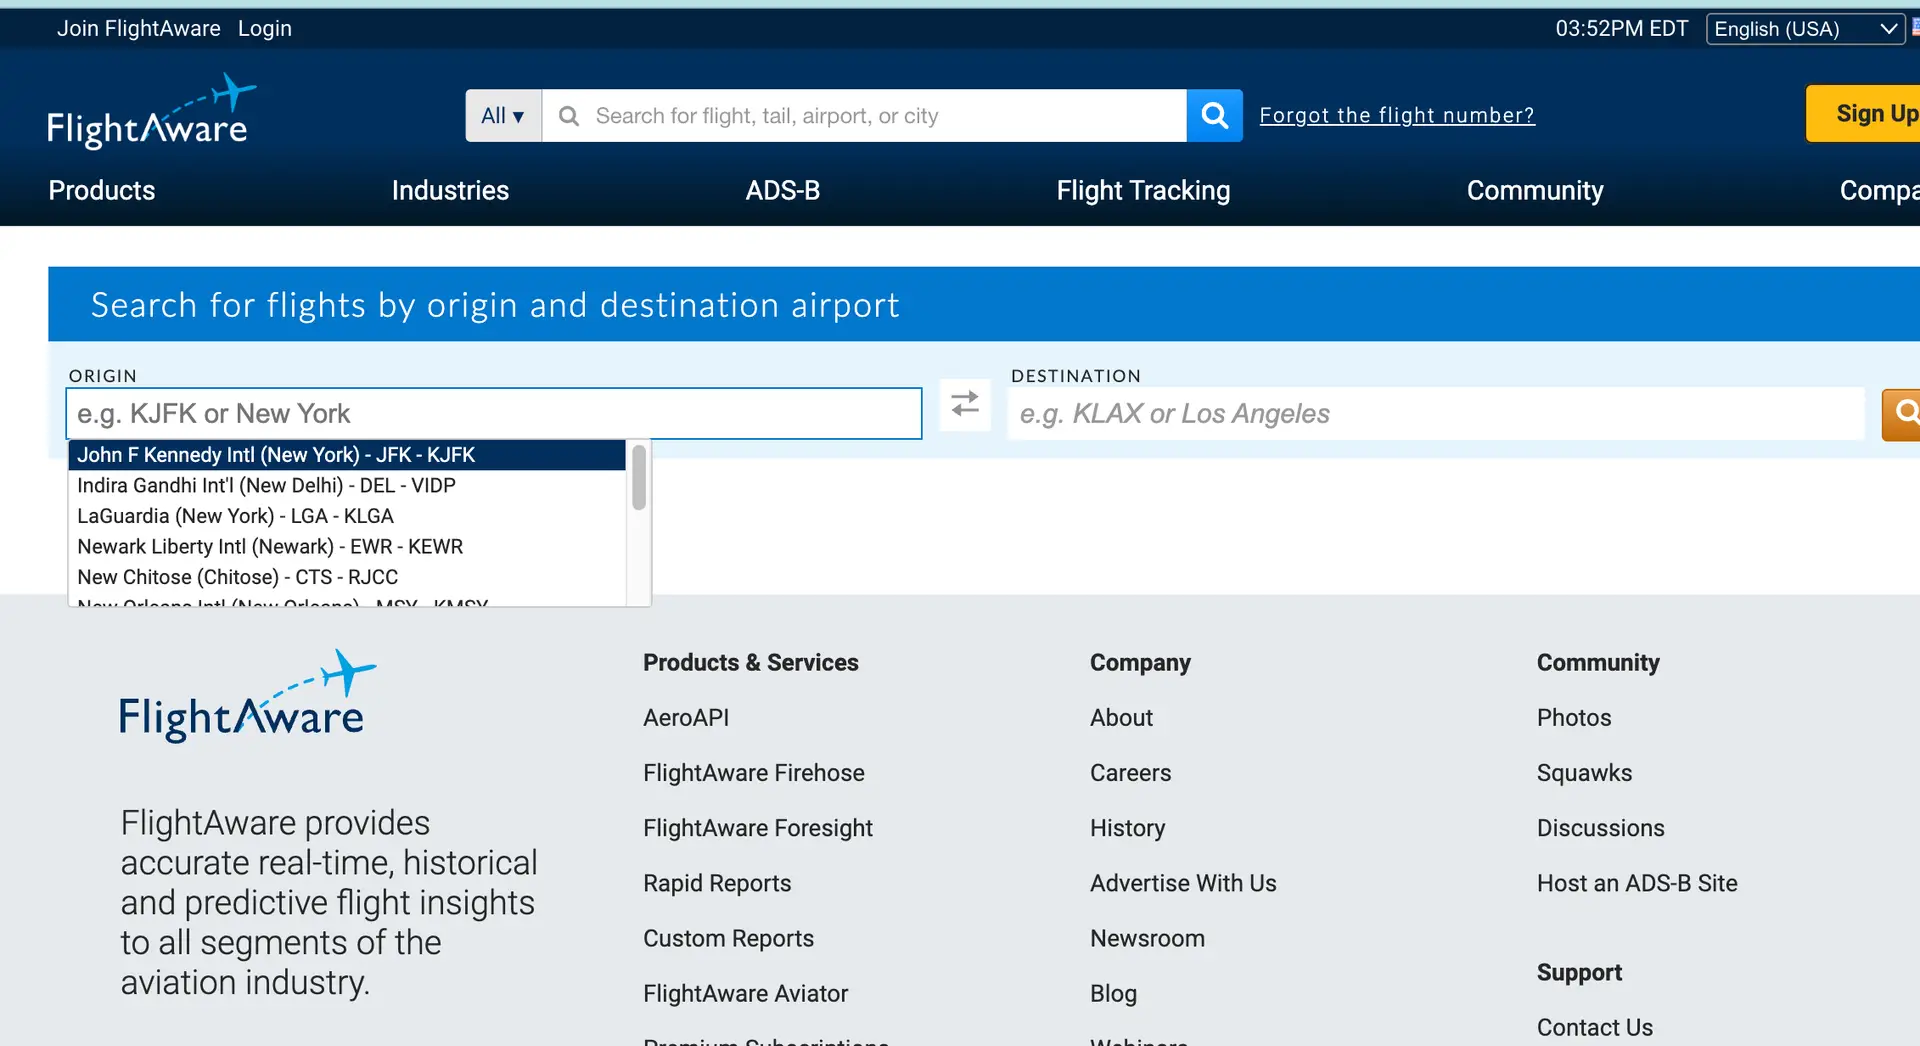Screen dimensions: 1920x1046
Task: Click the footer FlightAware logo
Action: (x=247, y=696)
